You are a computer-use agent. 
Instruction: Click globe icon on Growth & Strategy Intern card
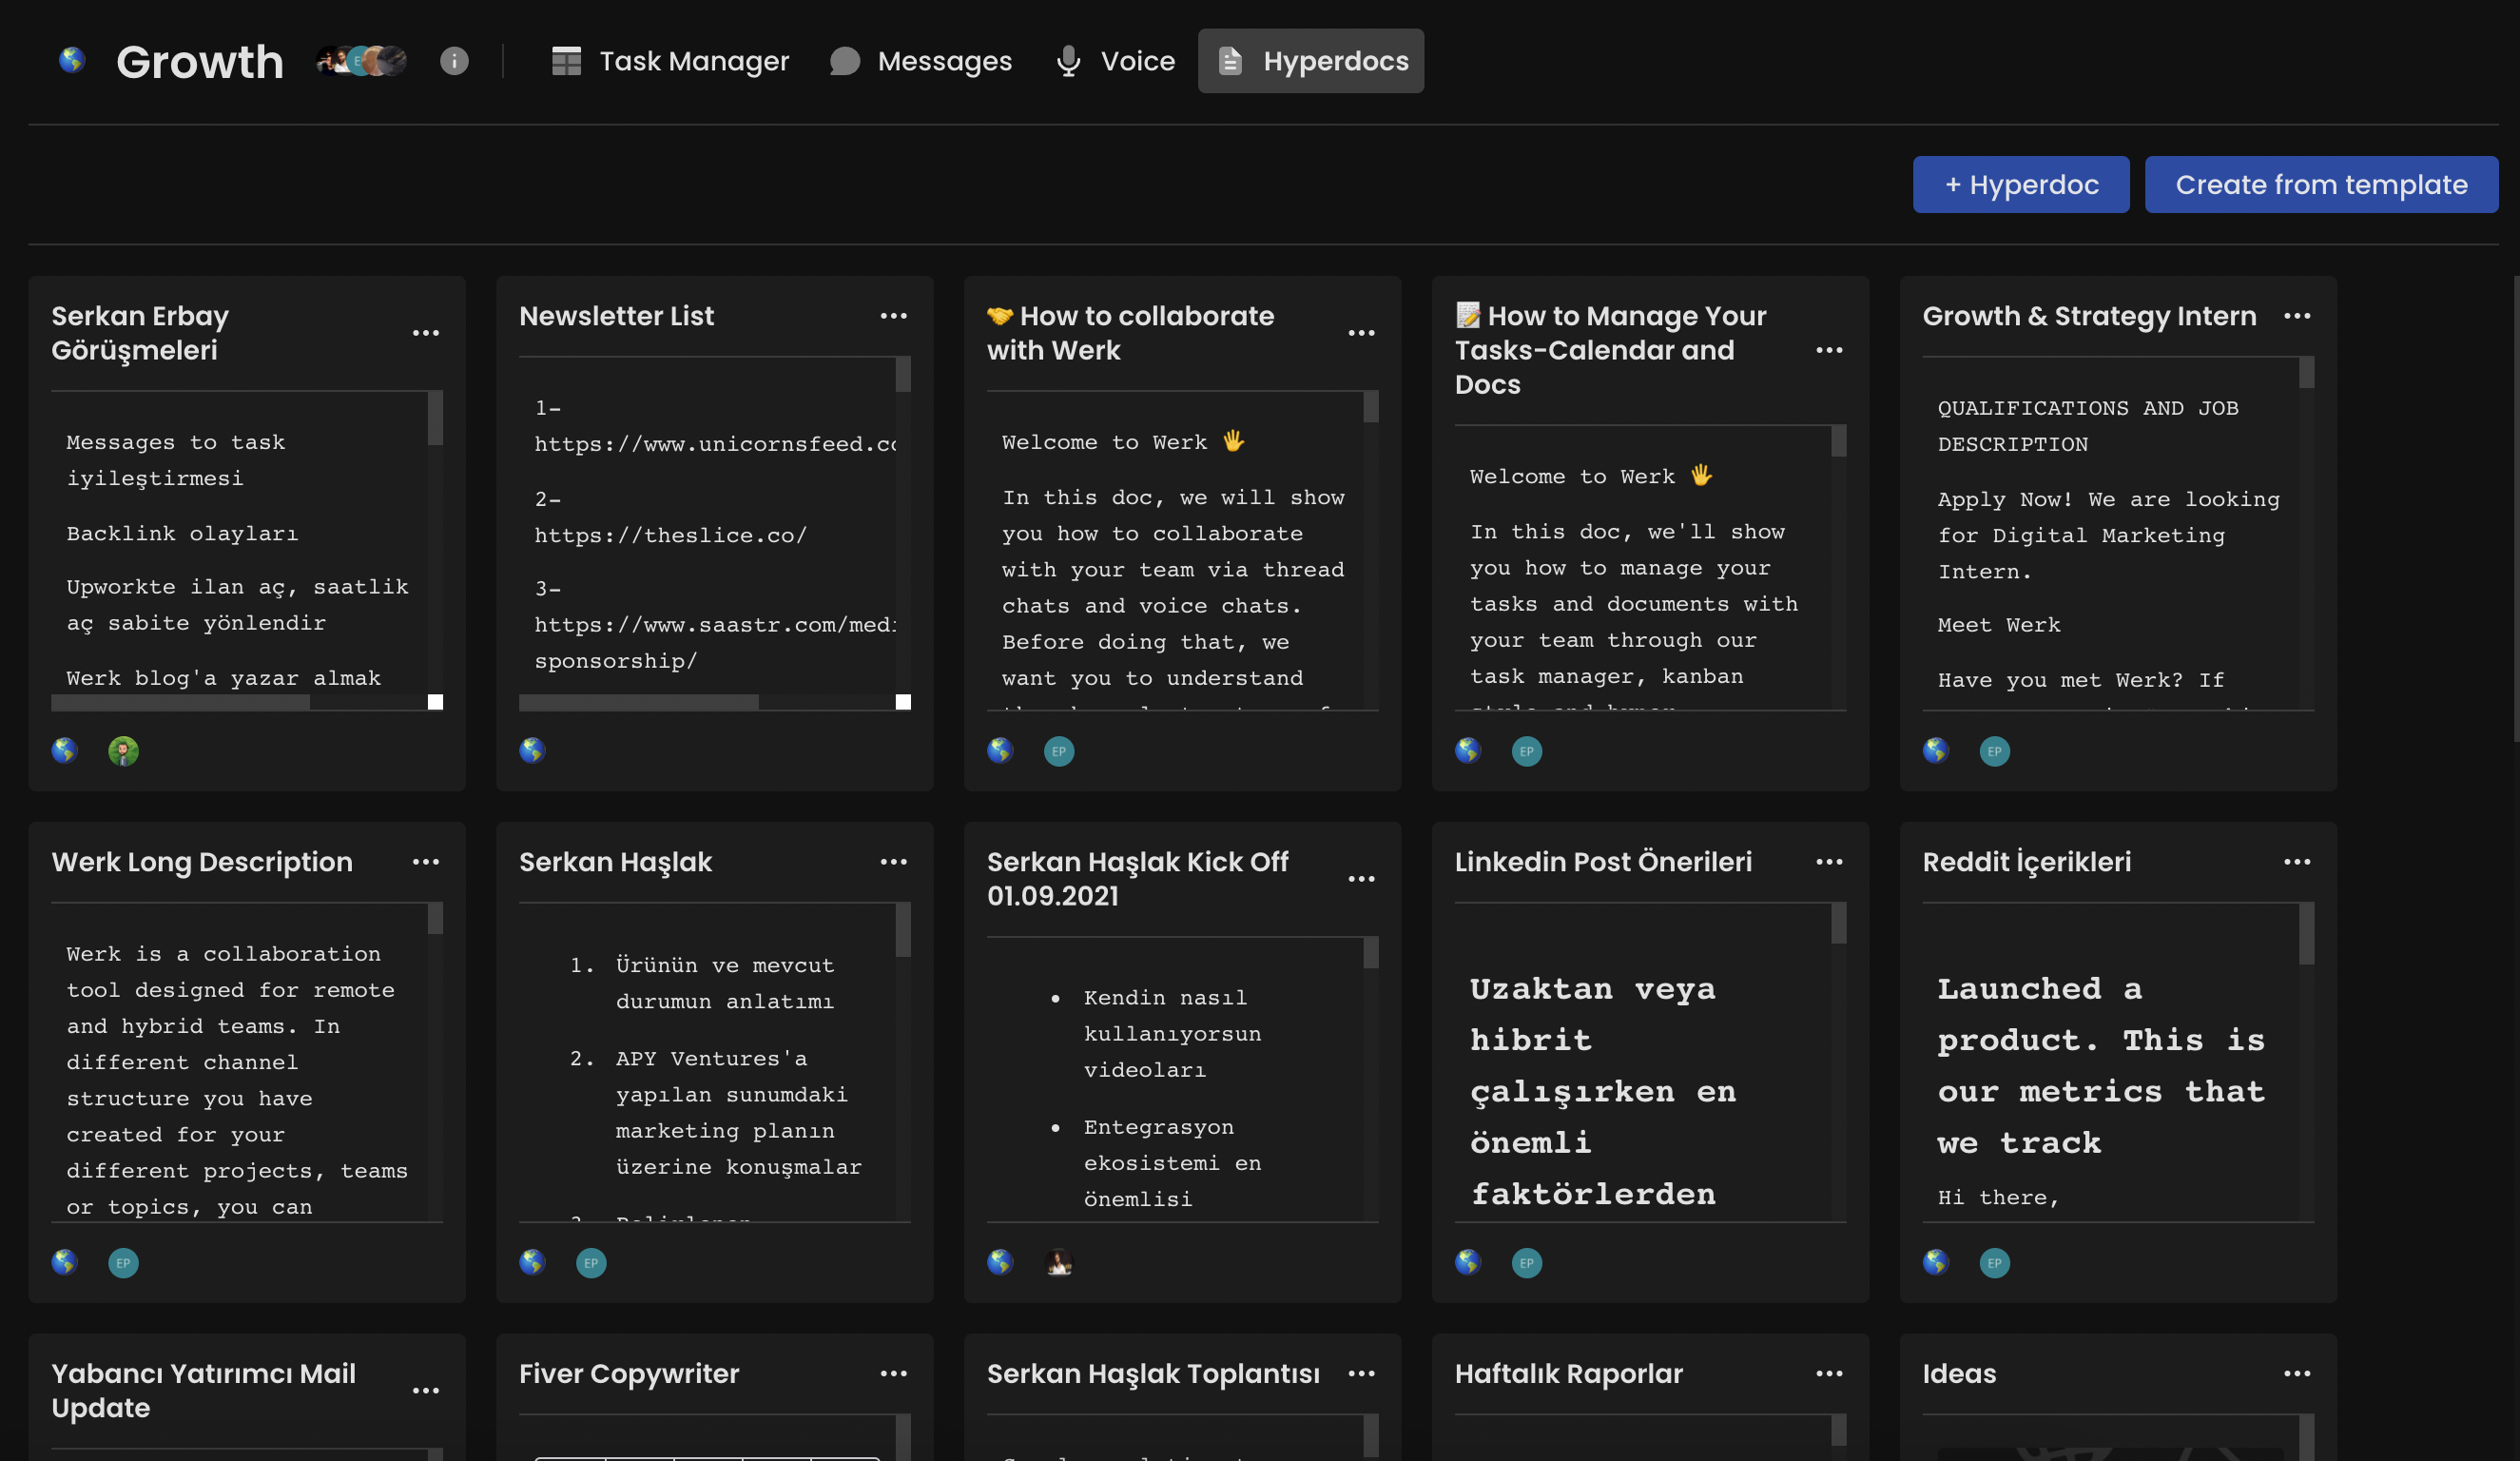[x=1937, y=750]
